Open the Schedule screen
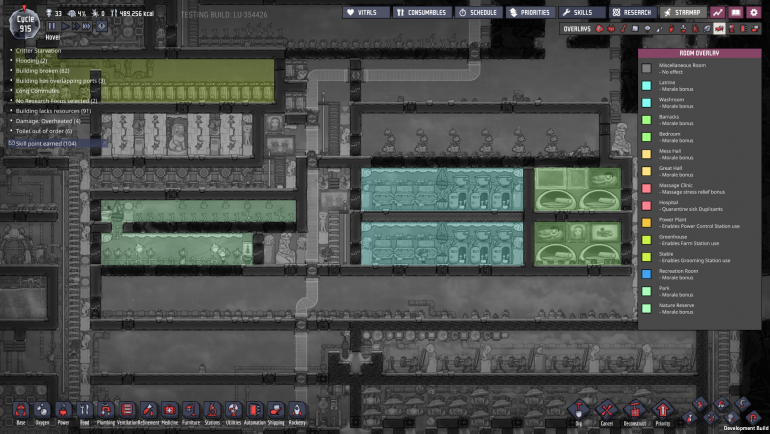 478,12
